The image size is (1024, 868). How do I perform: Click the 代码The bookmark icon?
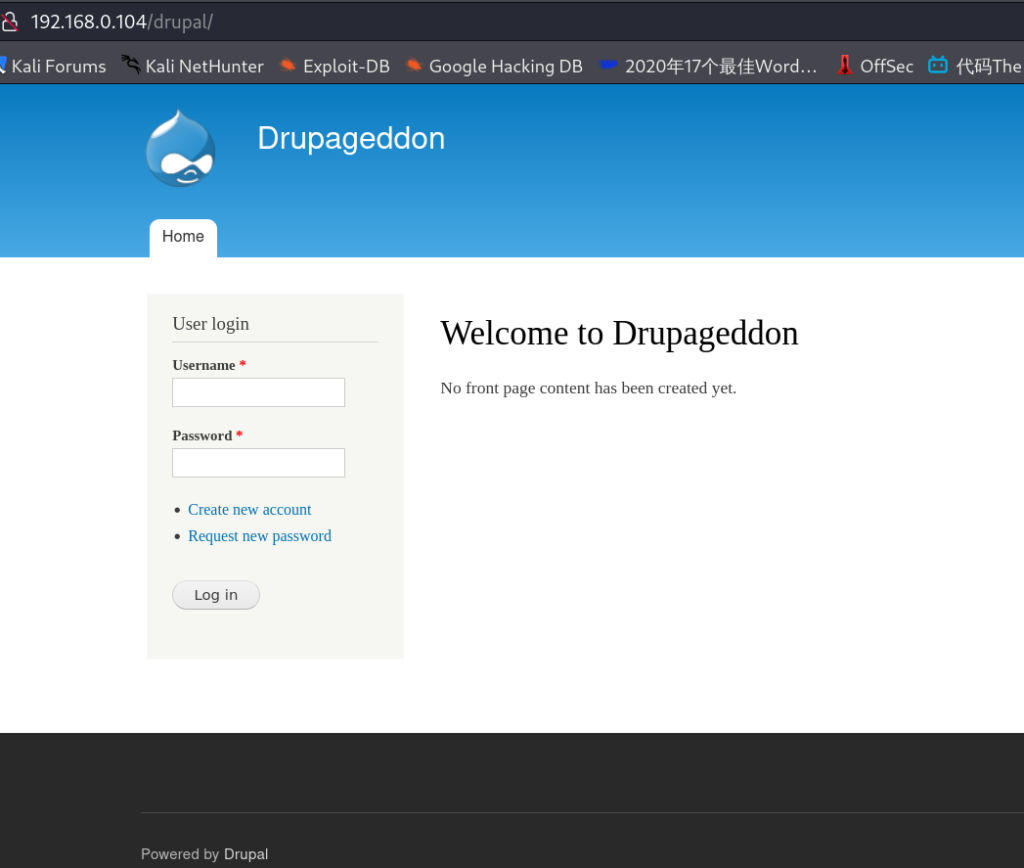(x=938, y=65)
